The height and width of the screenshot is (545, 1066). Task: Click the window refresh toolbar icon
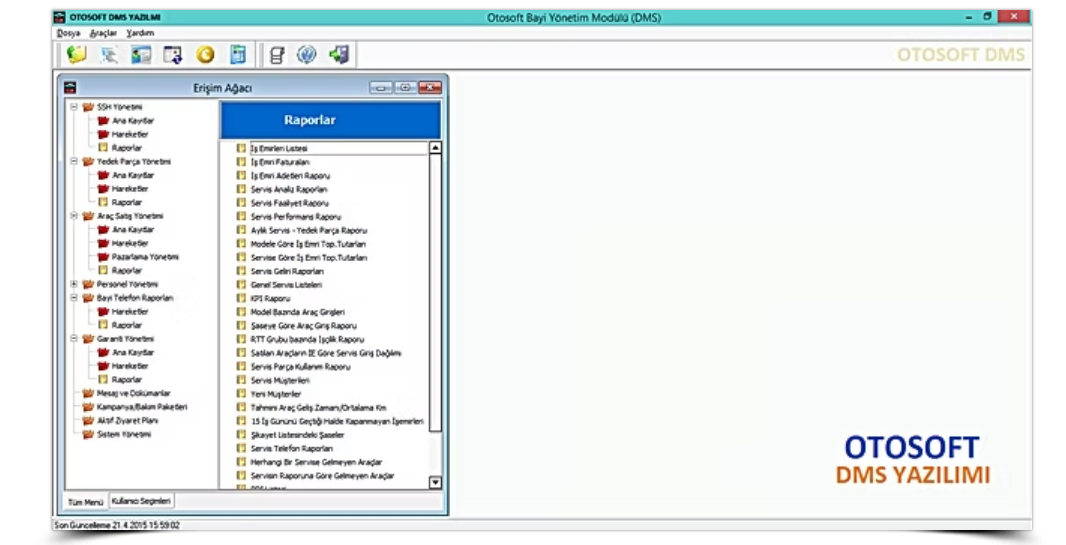point(173,55)
